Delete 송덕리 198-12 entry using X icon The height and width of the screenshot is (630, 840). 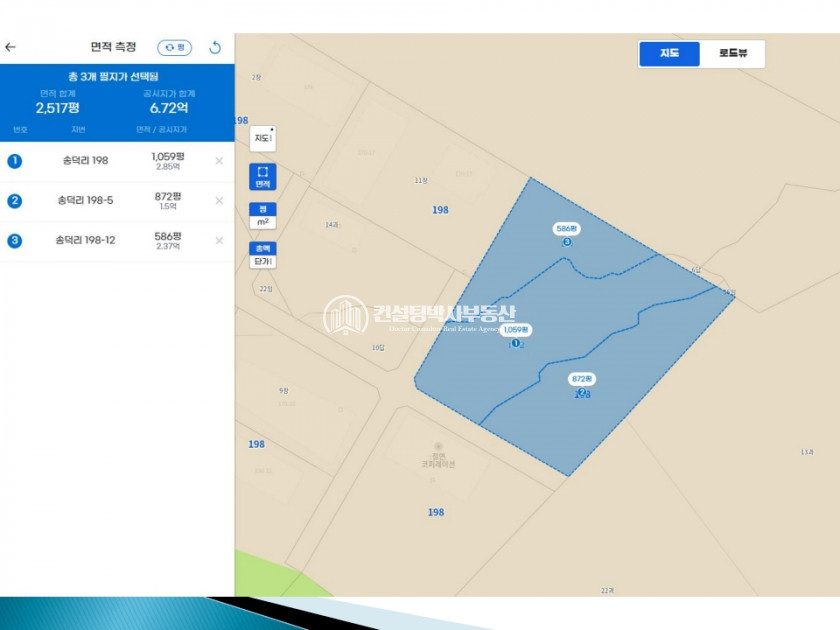click(x=219, y=241)
